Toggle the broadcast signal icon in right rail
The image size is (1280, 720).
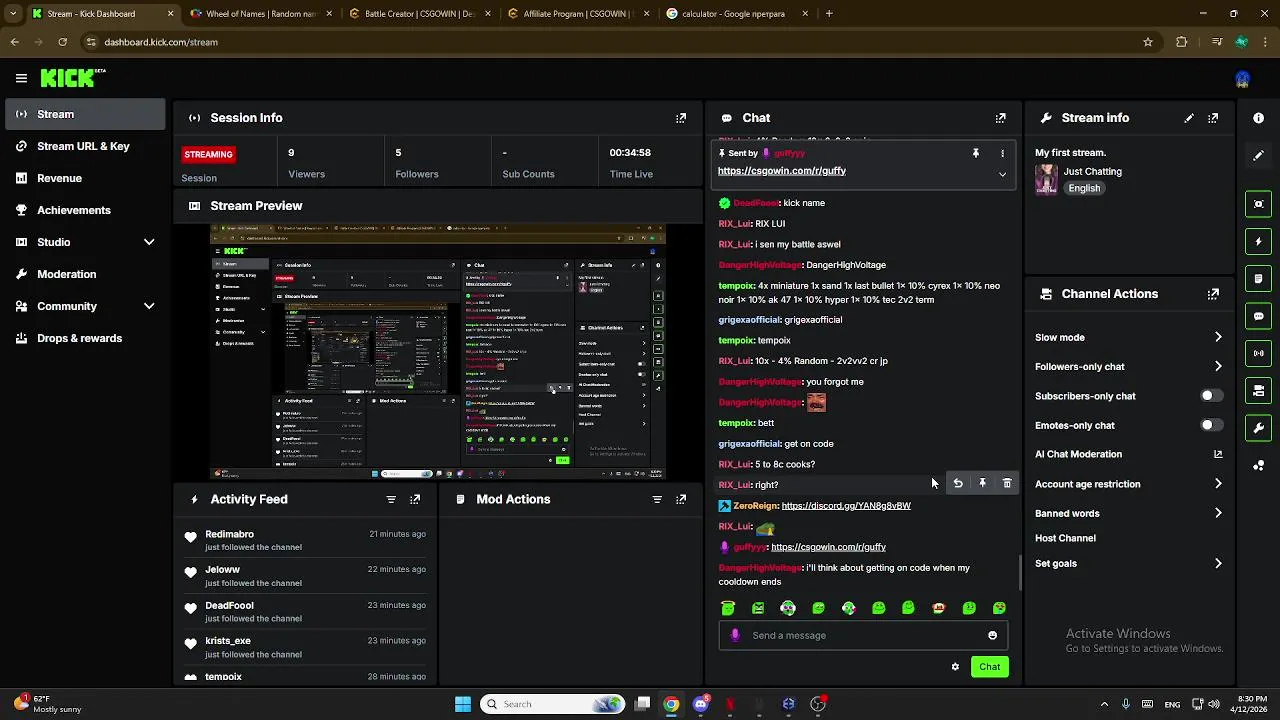coord(1258,353)
